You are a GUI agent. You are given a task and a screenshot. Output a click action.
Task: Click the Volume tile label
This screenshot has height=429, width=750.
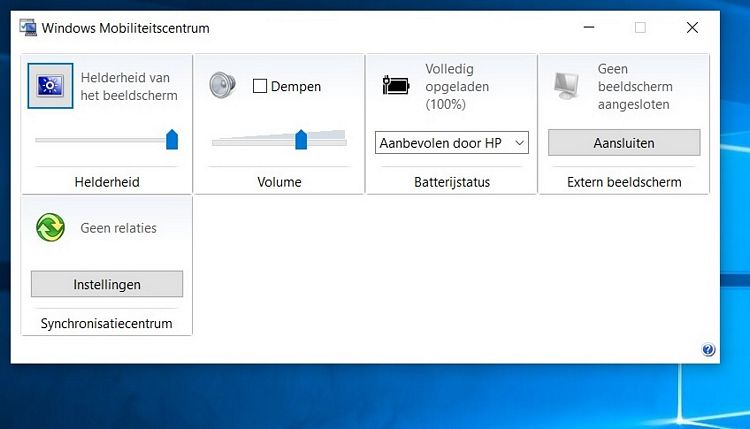click(279, 182)
